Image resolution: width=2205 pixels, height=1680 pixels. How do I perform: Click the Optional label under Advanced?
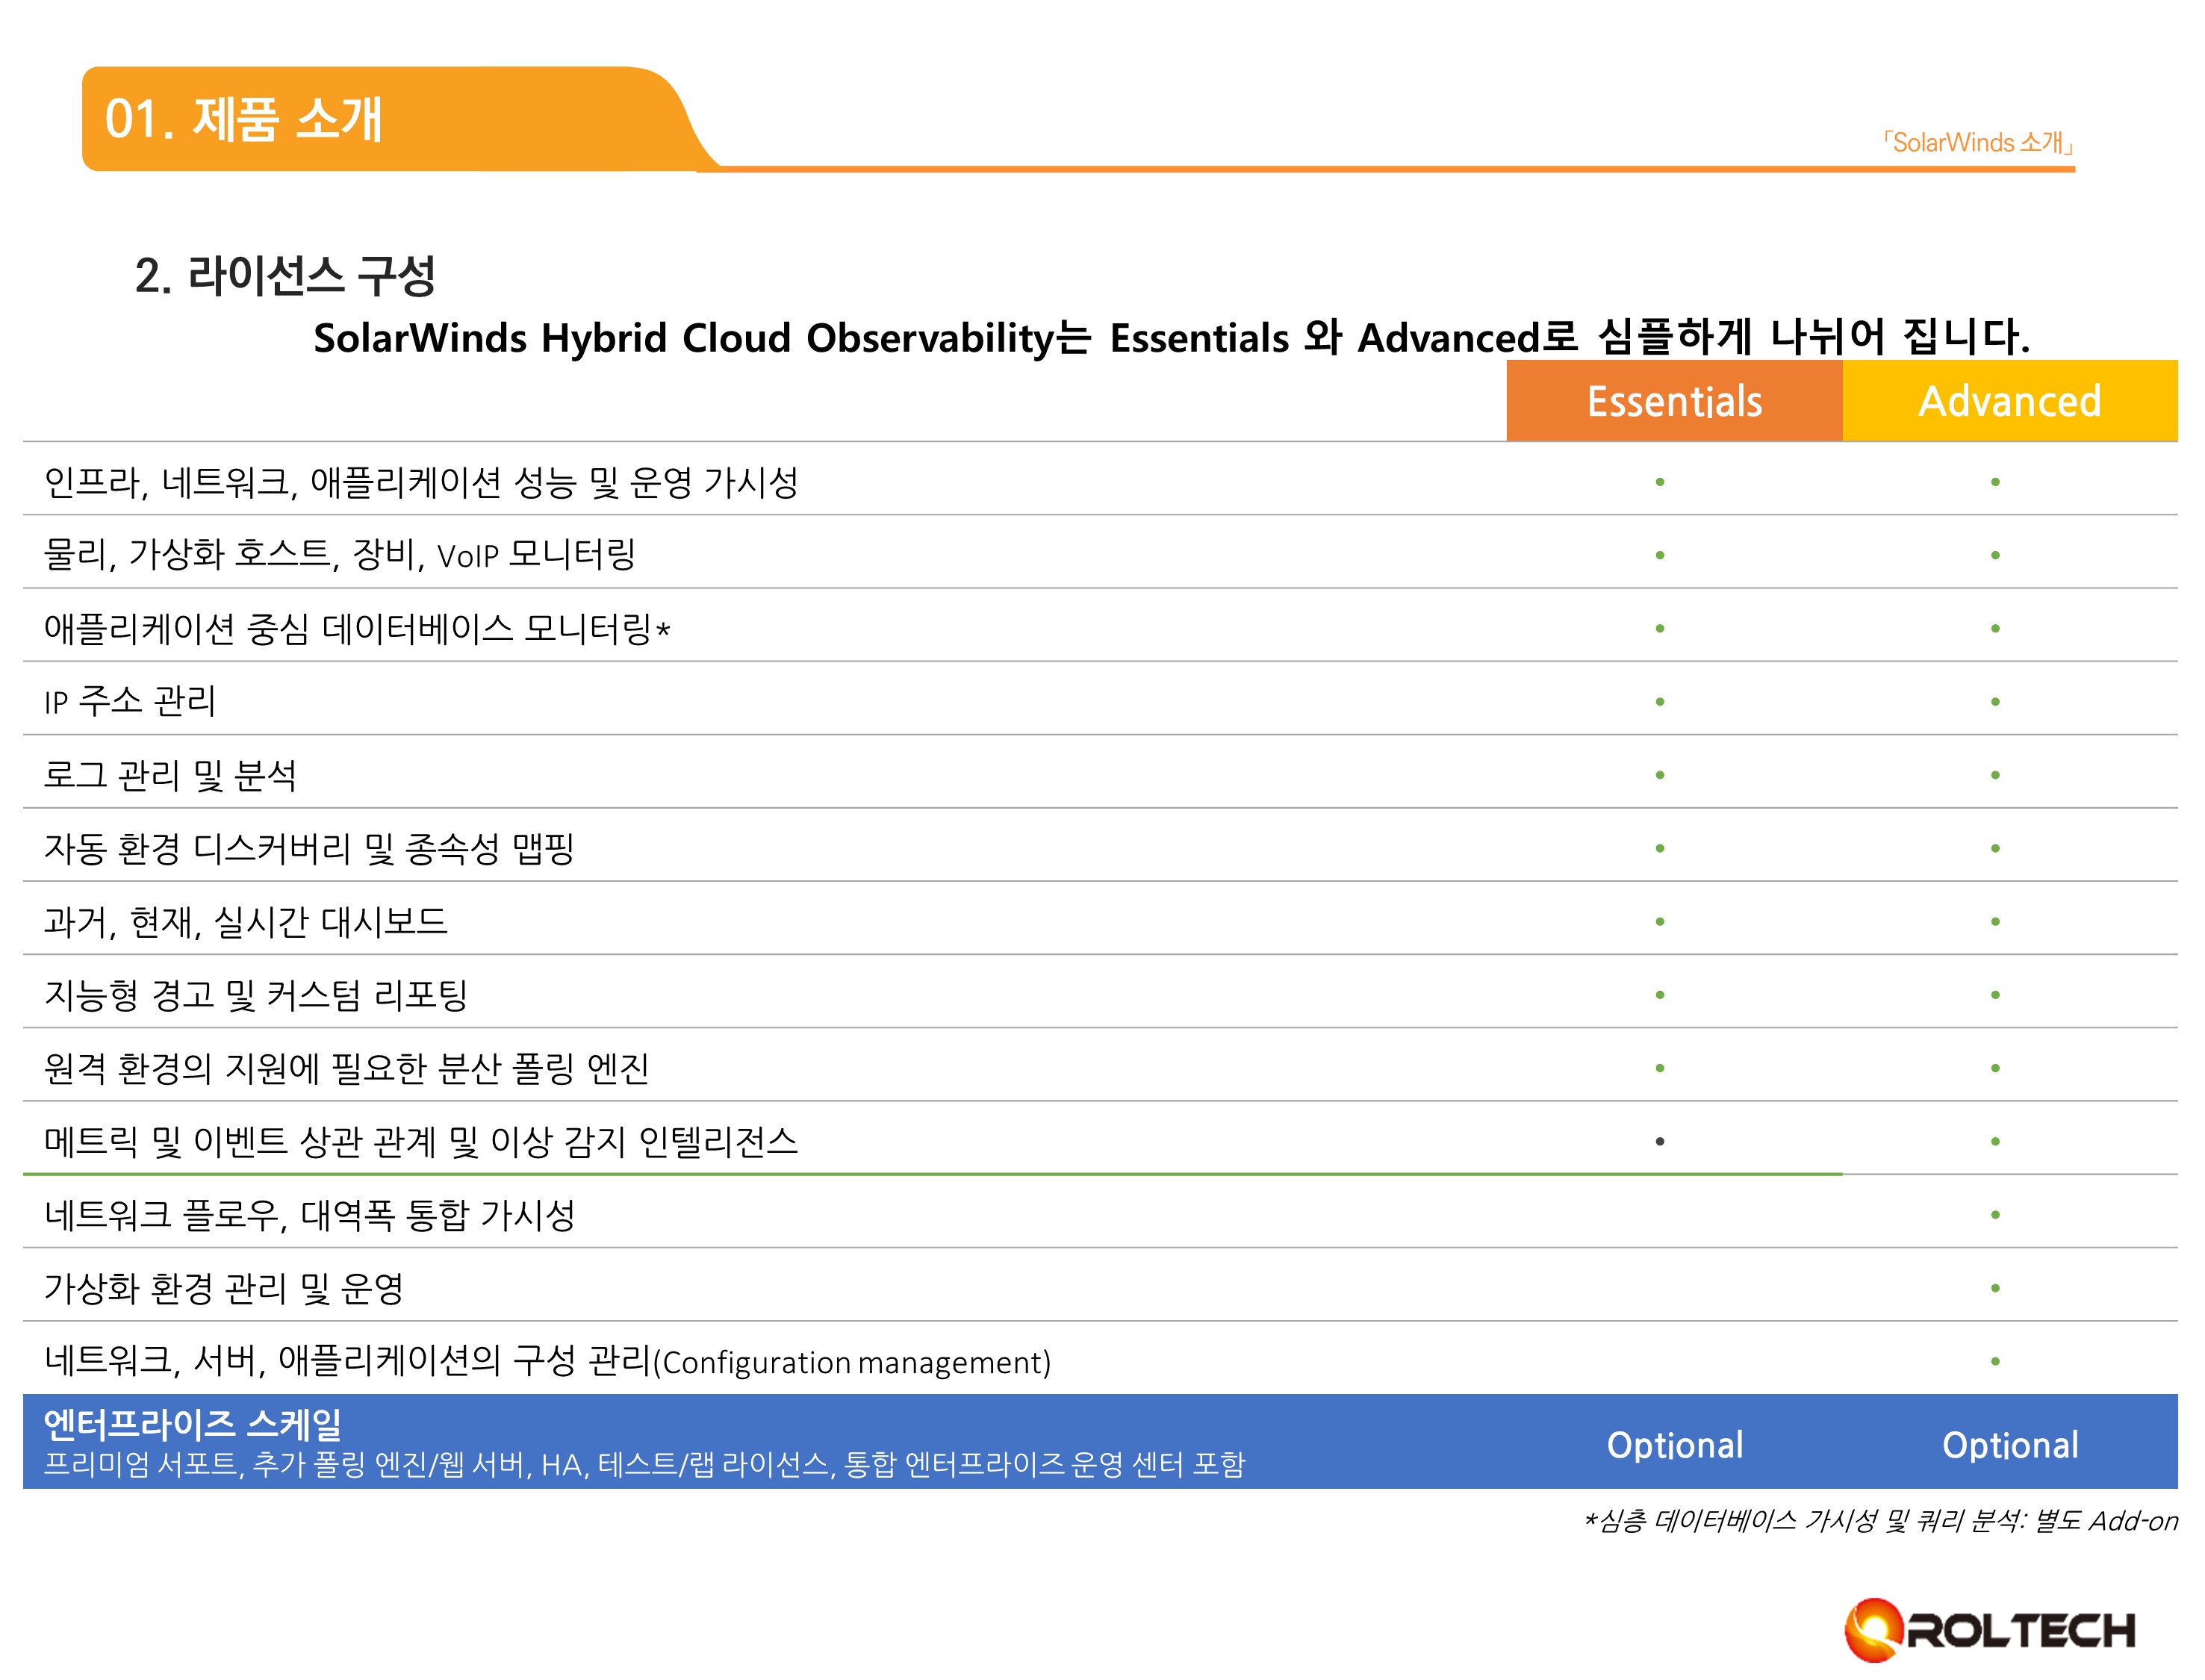pos(2009,1445)
